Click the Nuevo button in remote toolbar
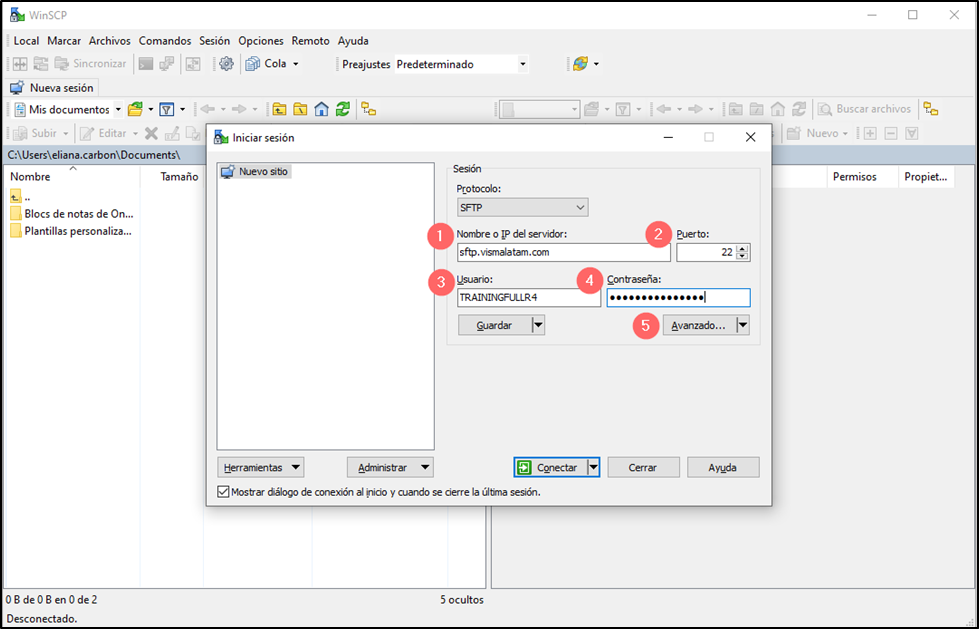Screen dimensions: 979x629 click(x=818, y=133)
